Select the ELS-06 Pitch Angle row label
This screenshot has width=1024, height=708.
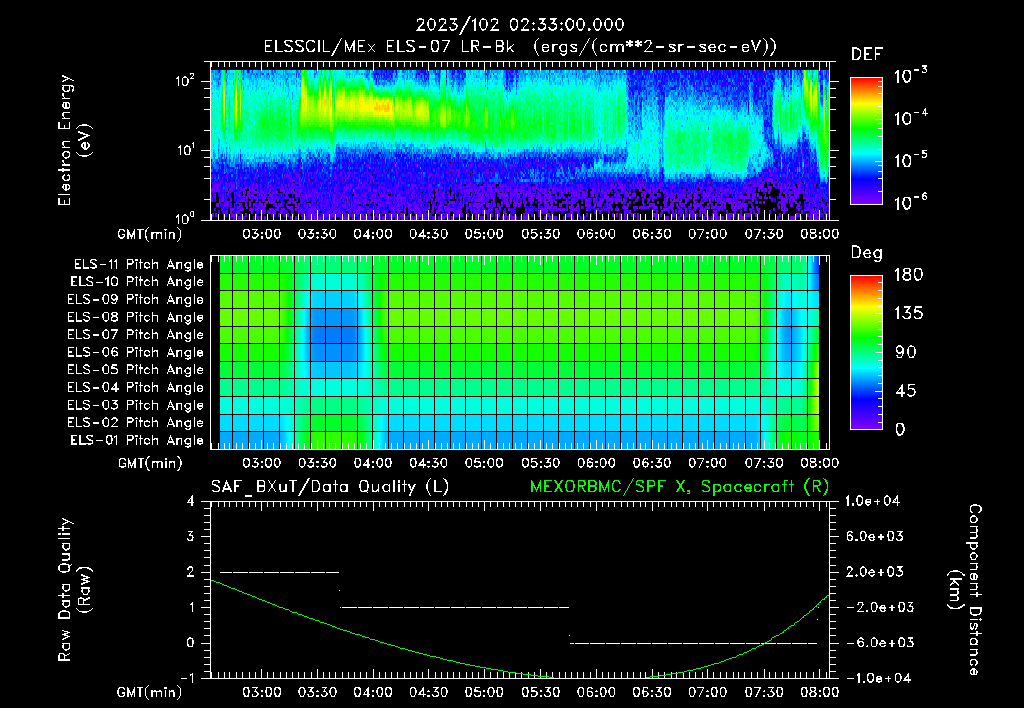pyautogui.click(x=136, y=352)
